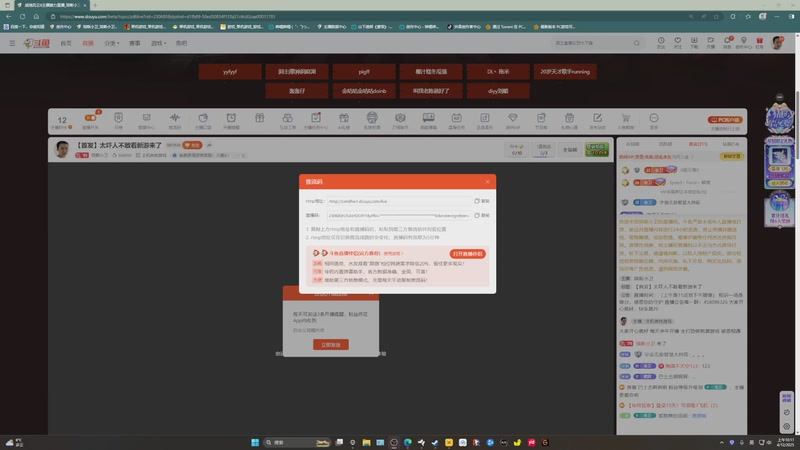Open the more (ellipsis) icon in toolbar
This screenshot has height=450, width=800.
click(654, 120)
